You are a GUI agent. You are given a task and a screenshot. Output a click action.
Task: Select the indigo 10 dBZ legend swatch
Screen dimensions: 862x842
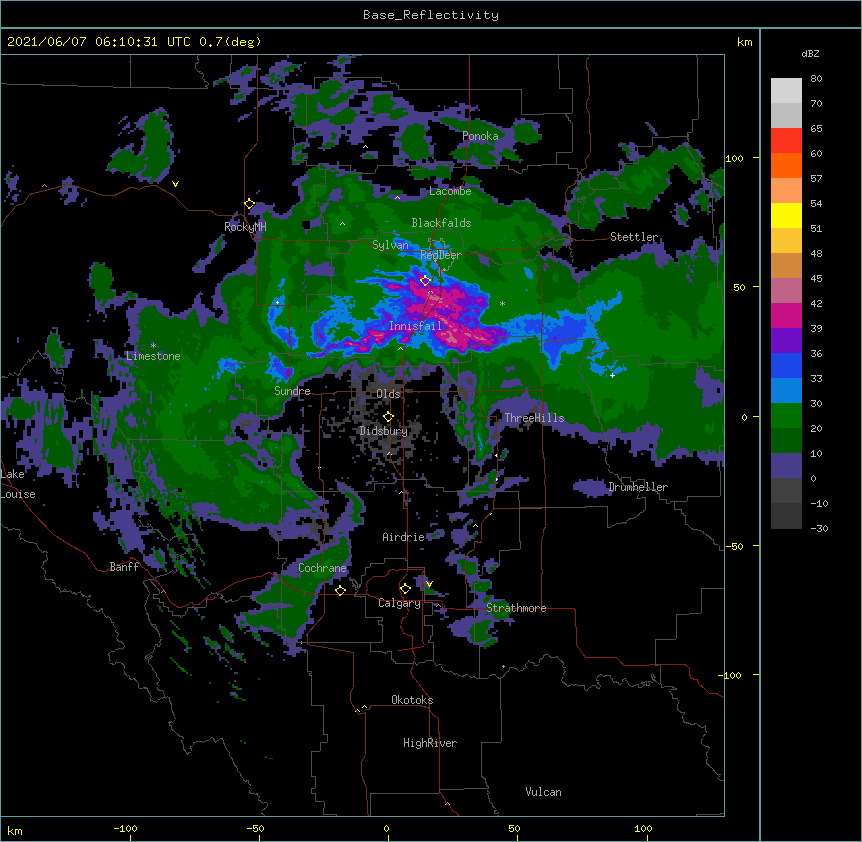pyautogui.click(x=786, y=466)
